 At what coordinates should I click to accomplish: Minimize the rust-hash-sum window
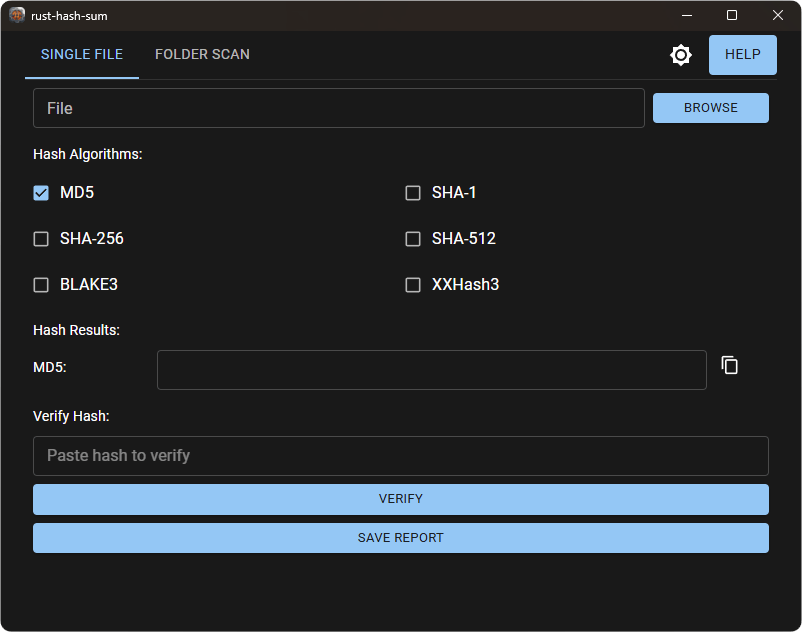(x=687, y=15)
